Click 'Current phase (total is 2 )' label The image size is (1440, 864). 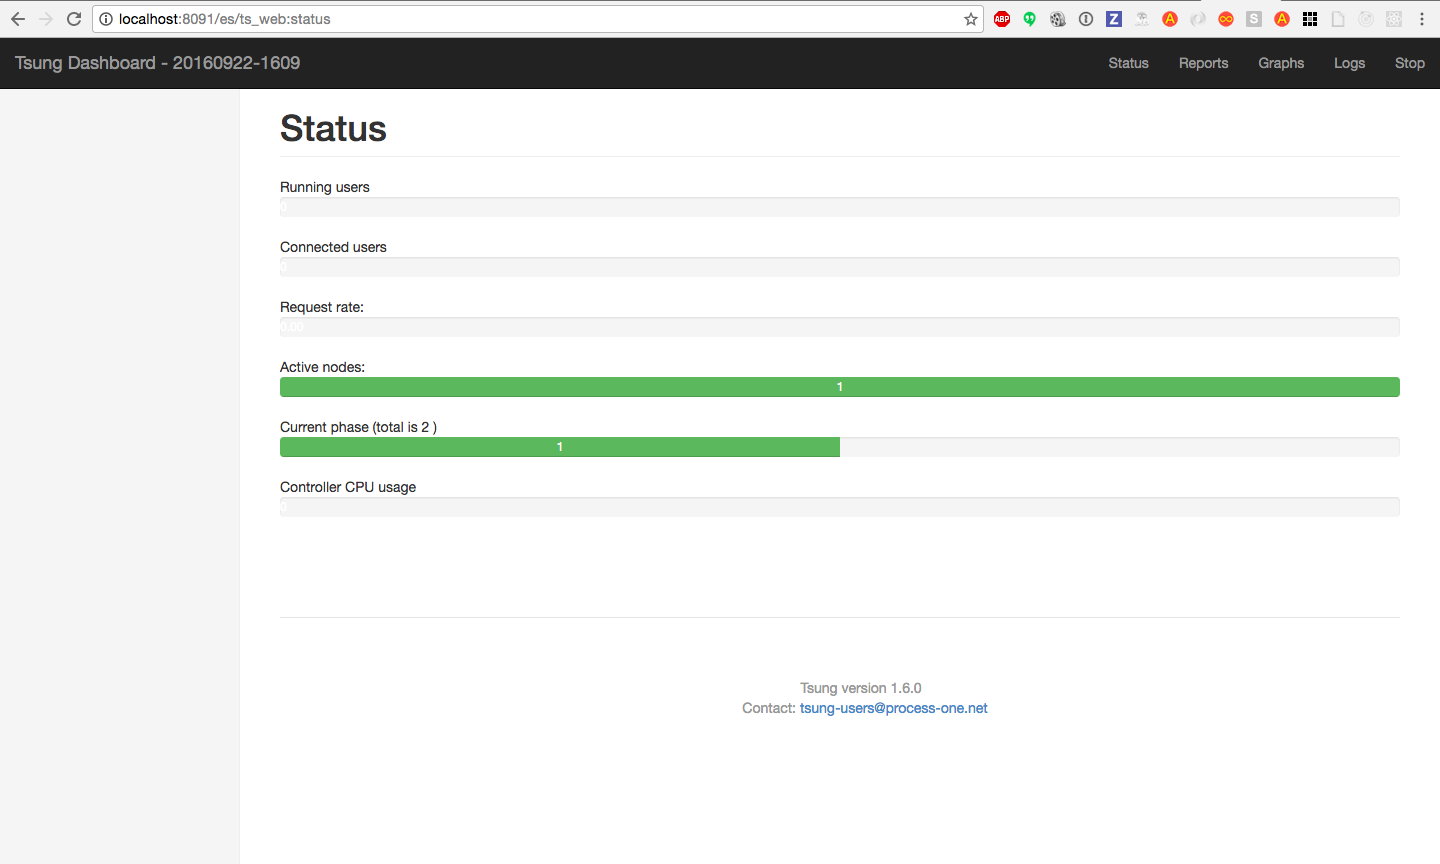358,427
